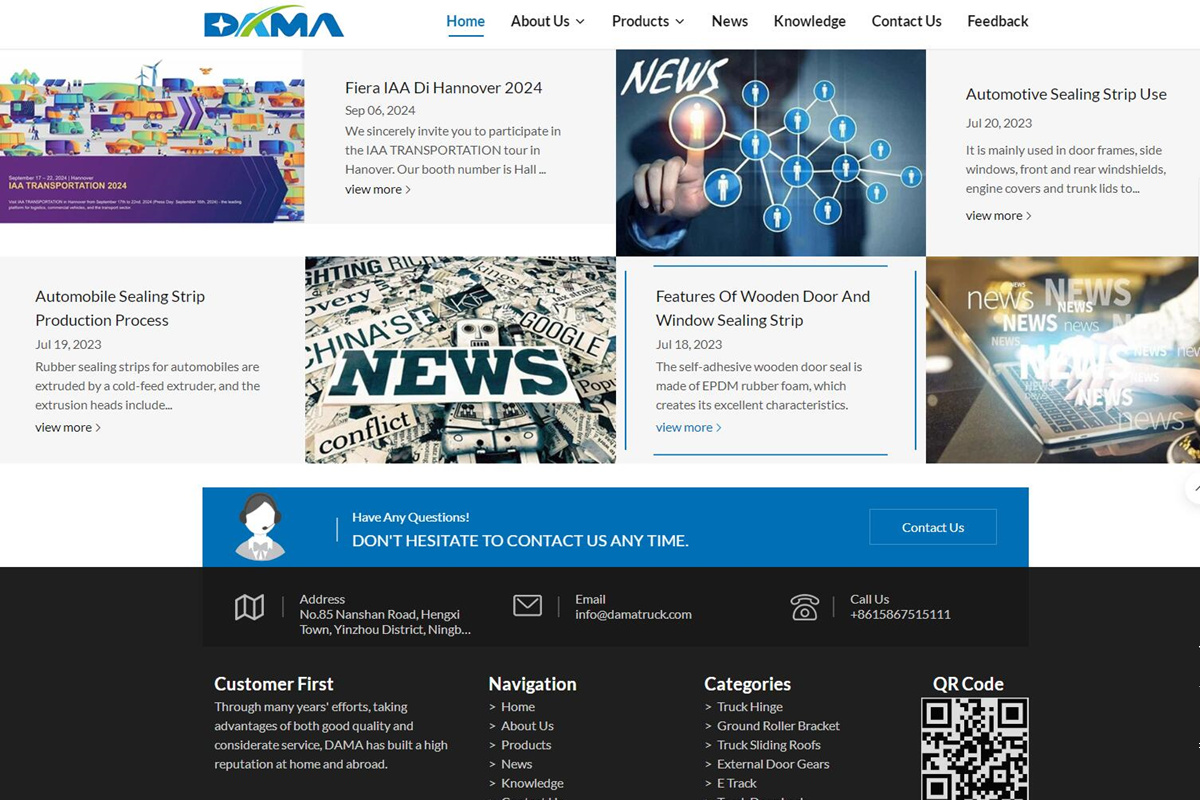Click the NEWS network touch image
The image size is (1200, 800).
[x=771, y=153]
